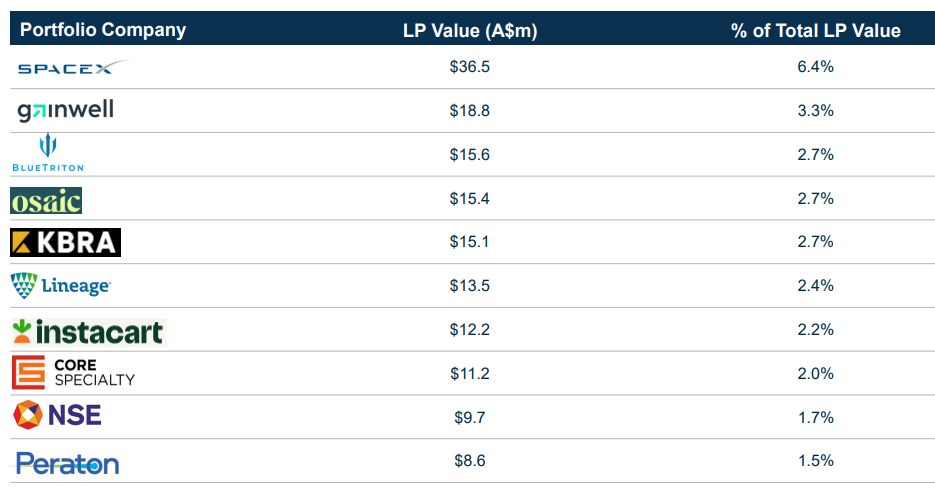Image resolution: width=935 pixels, height=499 pixels.
Task: Select the Core Specialty logo
Action: pos(73,373)
